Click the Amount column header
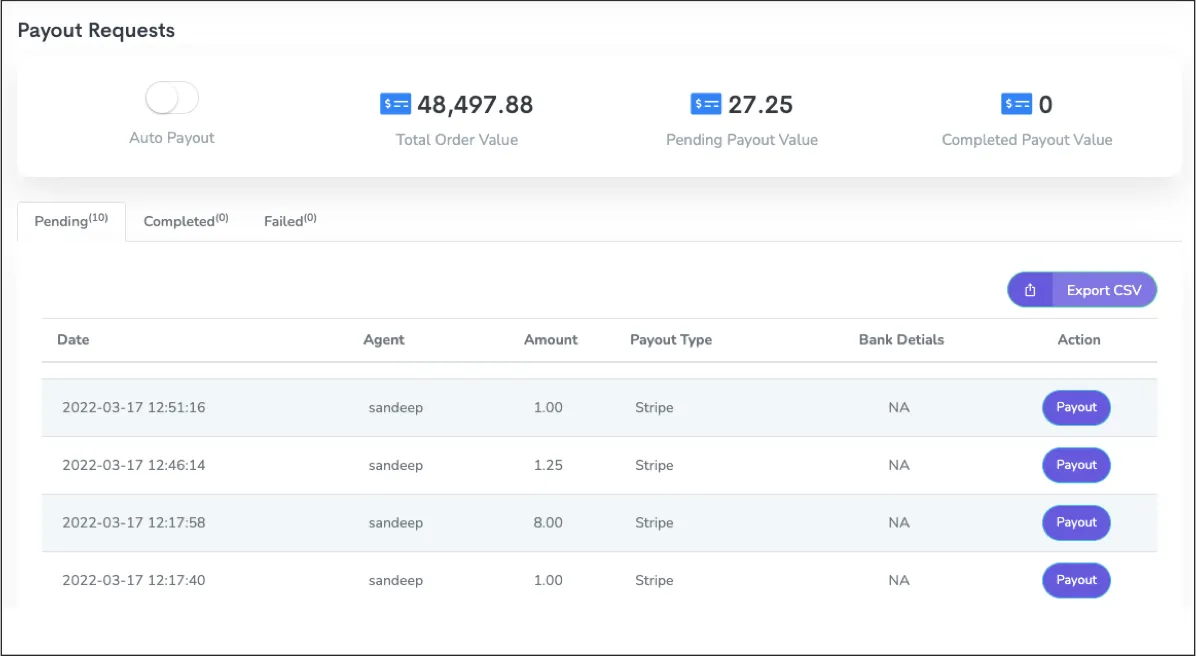Viewport: 1196px width, 656px height. tap(550, 340)
